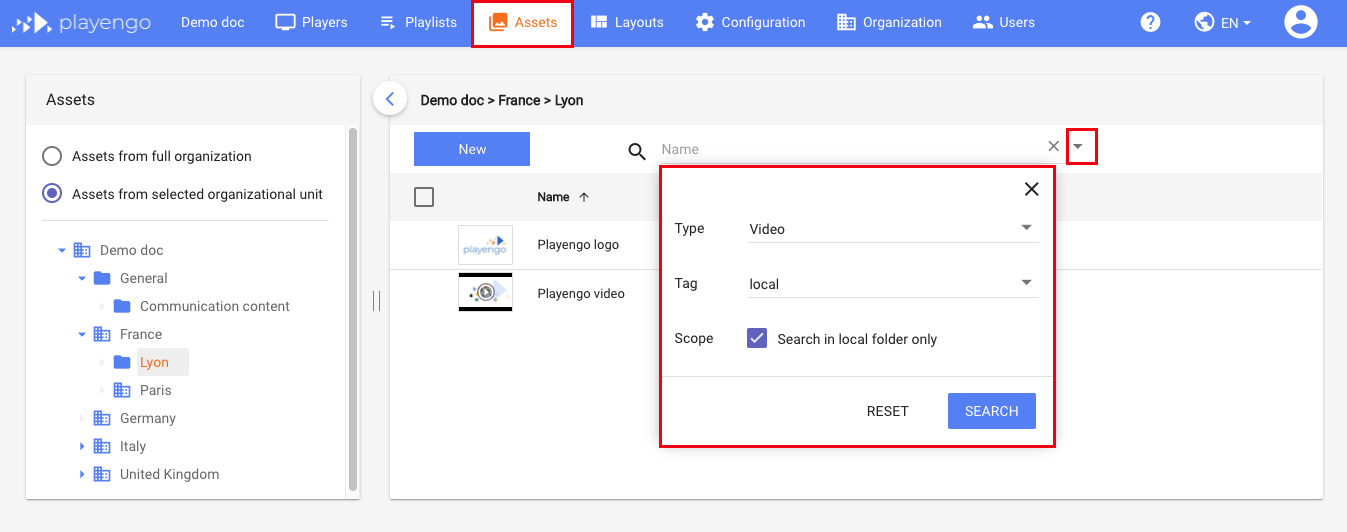
Task: Open the Tag dropdown showing local
Action: [893, 284]
